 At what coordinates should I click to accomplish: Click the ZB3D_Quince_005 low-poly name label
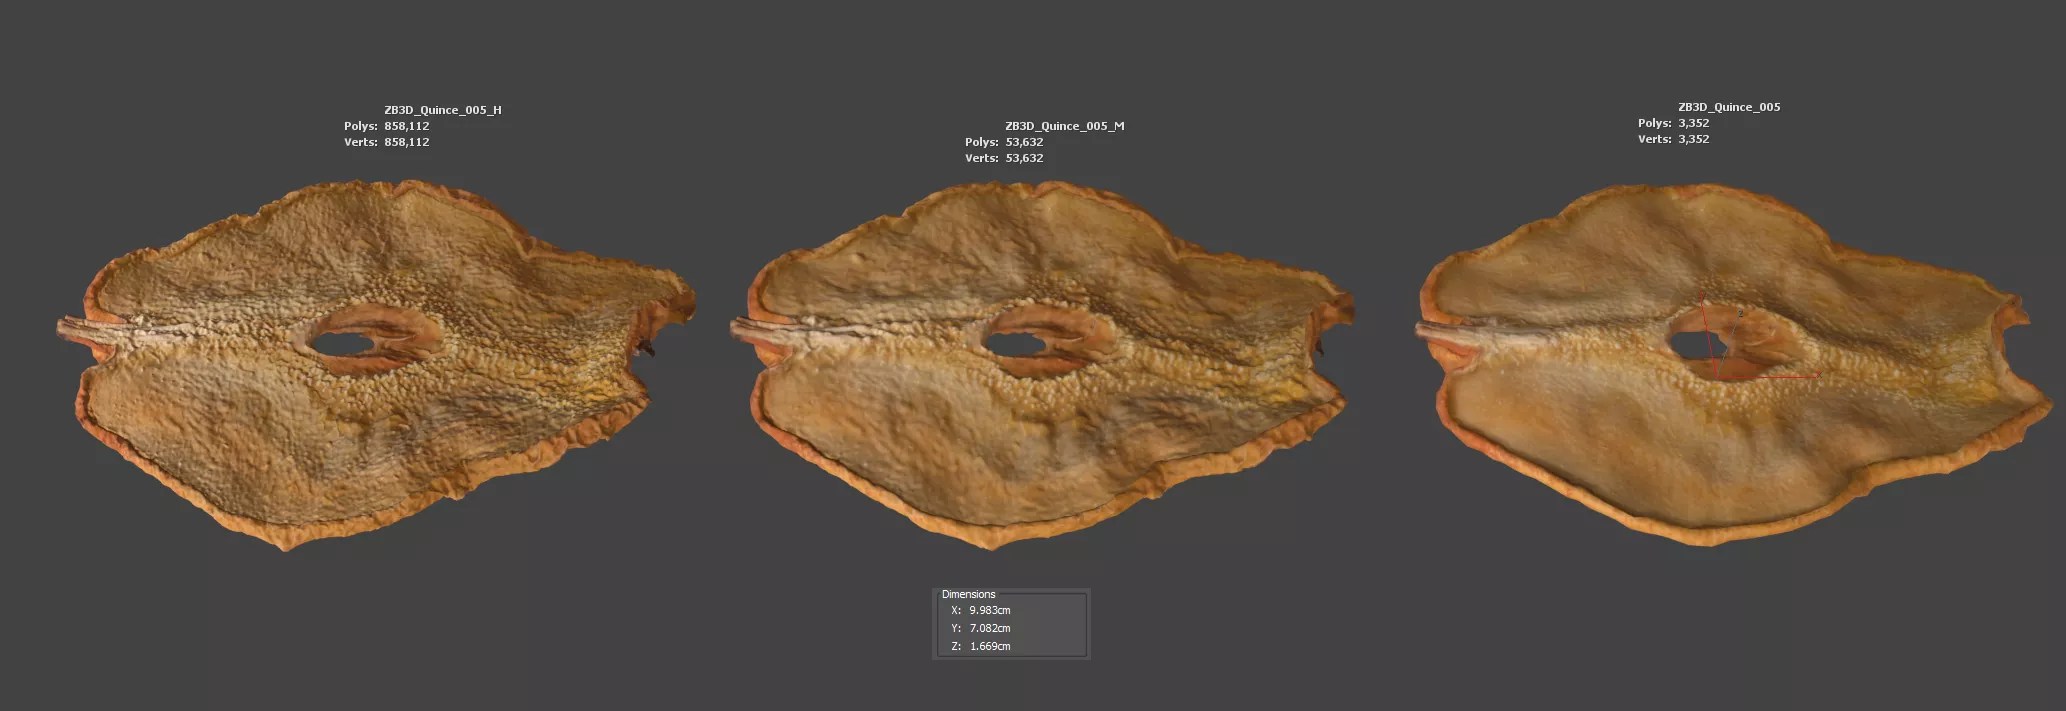tap(1728, 107)
